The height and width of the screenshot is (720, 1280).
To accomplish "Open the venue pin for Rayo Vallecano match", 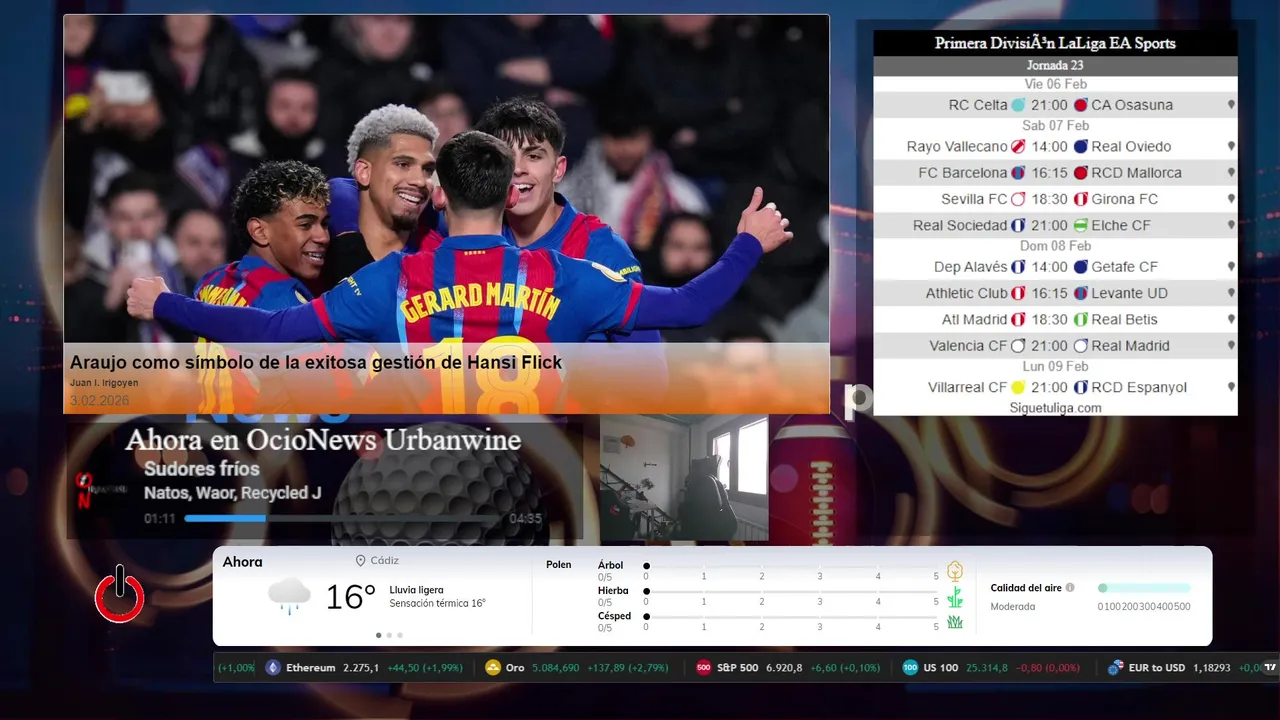I will (1231, 146).
